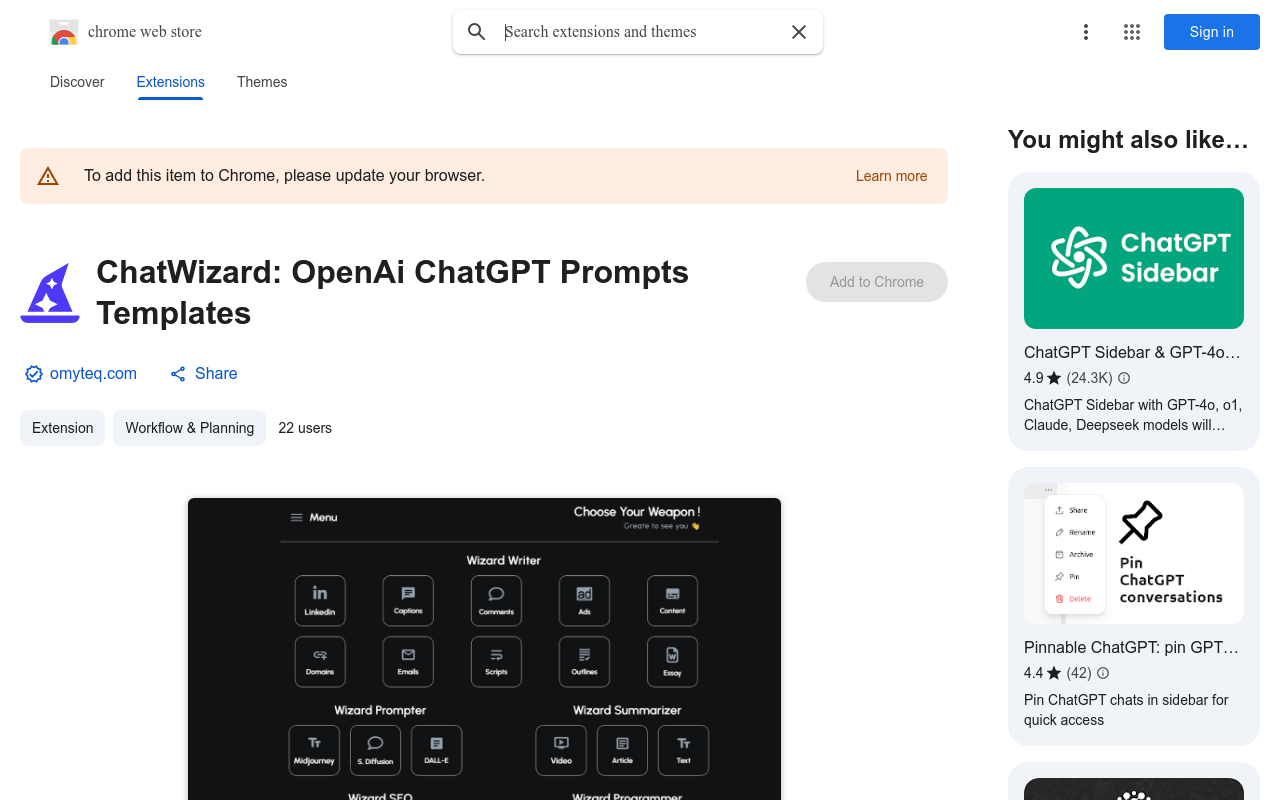Open the Discover tab
Viewport: 1280px width, 800px height.
tap(77, 82)
